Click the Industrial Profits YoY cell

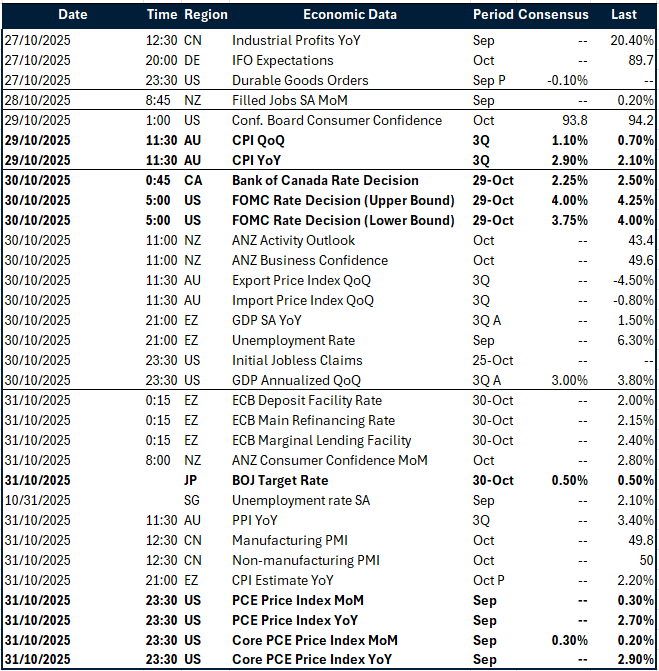296,40
